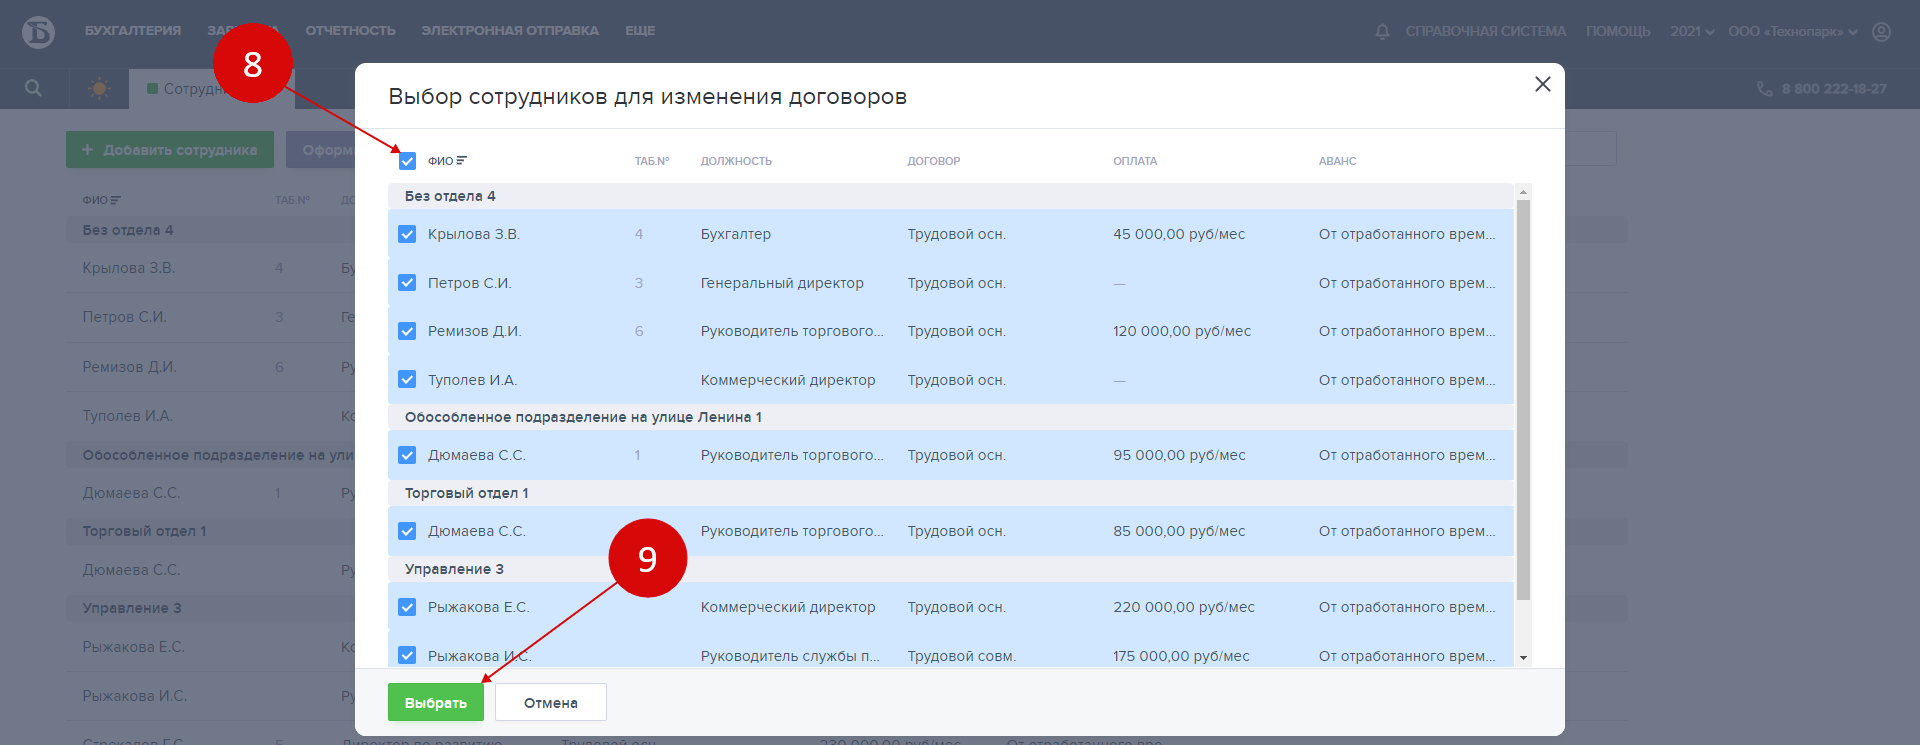Click Торговый отдел 1 group row in dialog

tap(951, 493)
